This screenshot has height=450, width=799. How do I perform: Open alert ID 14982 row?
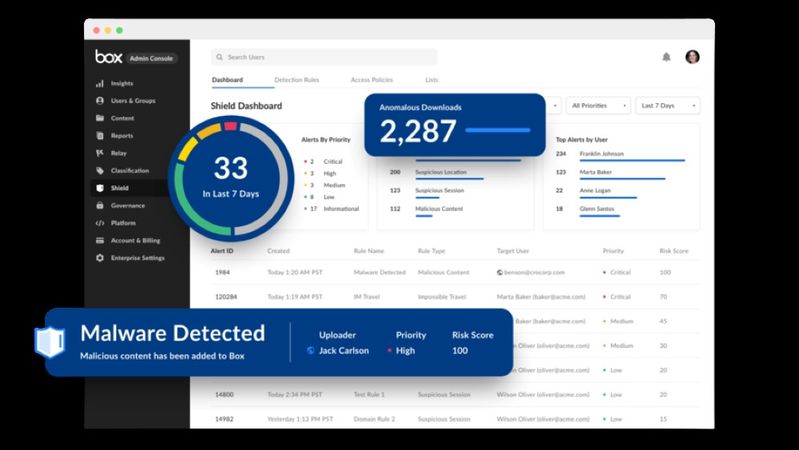pos(455,419)
